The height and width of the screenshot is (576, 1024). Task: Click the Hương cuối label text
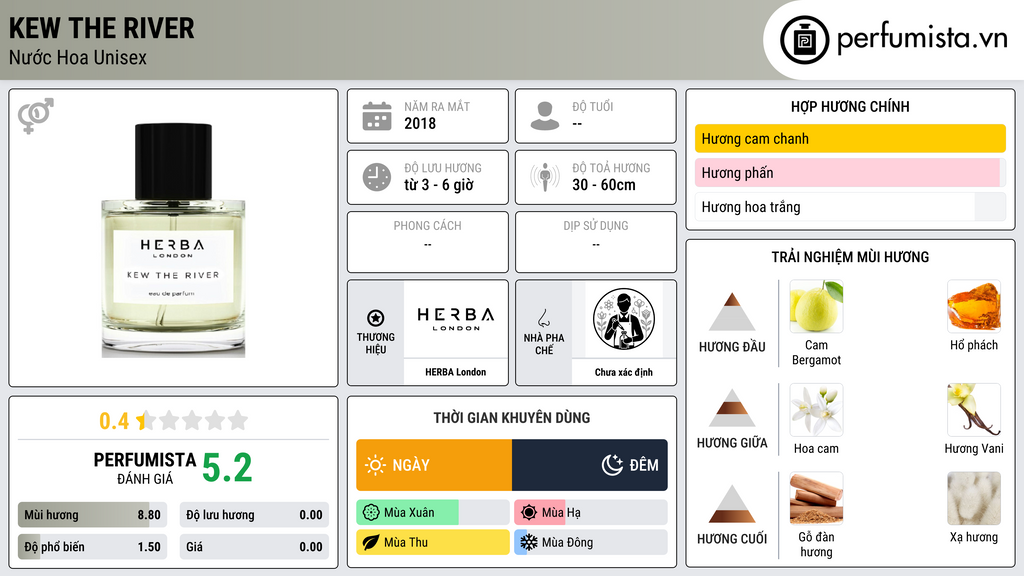(x=732, y=539)
